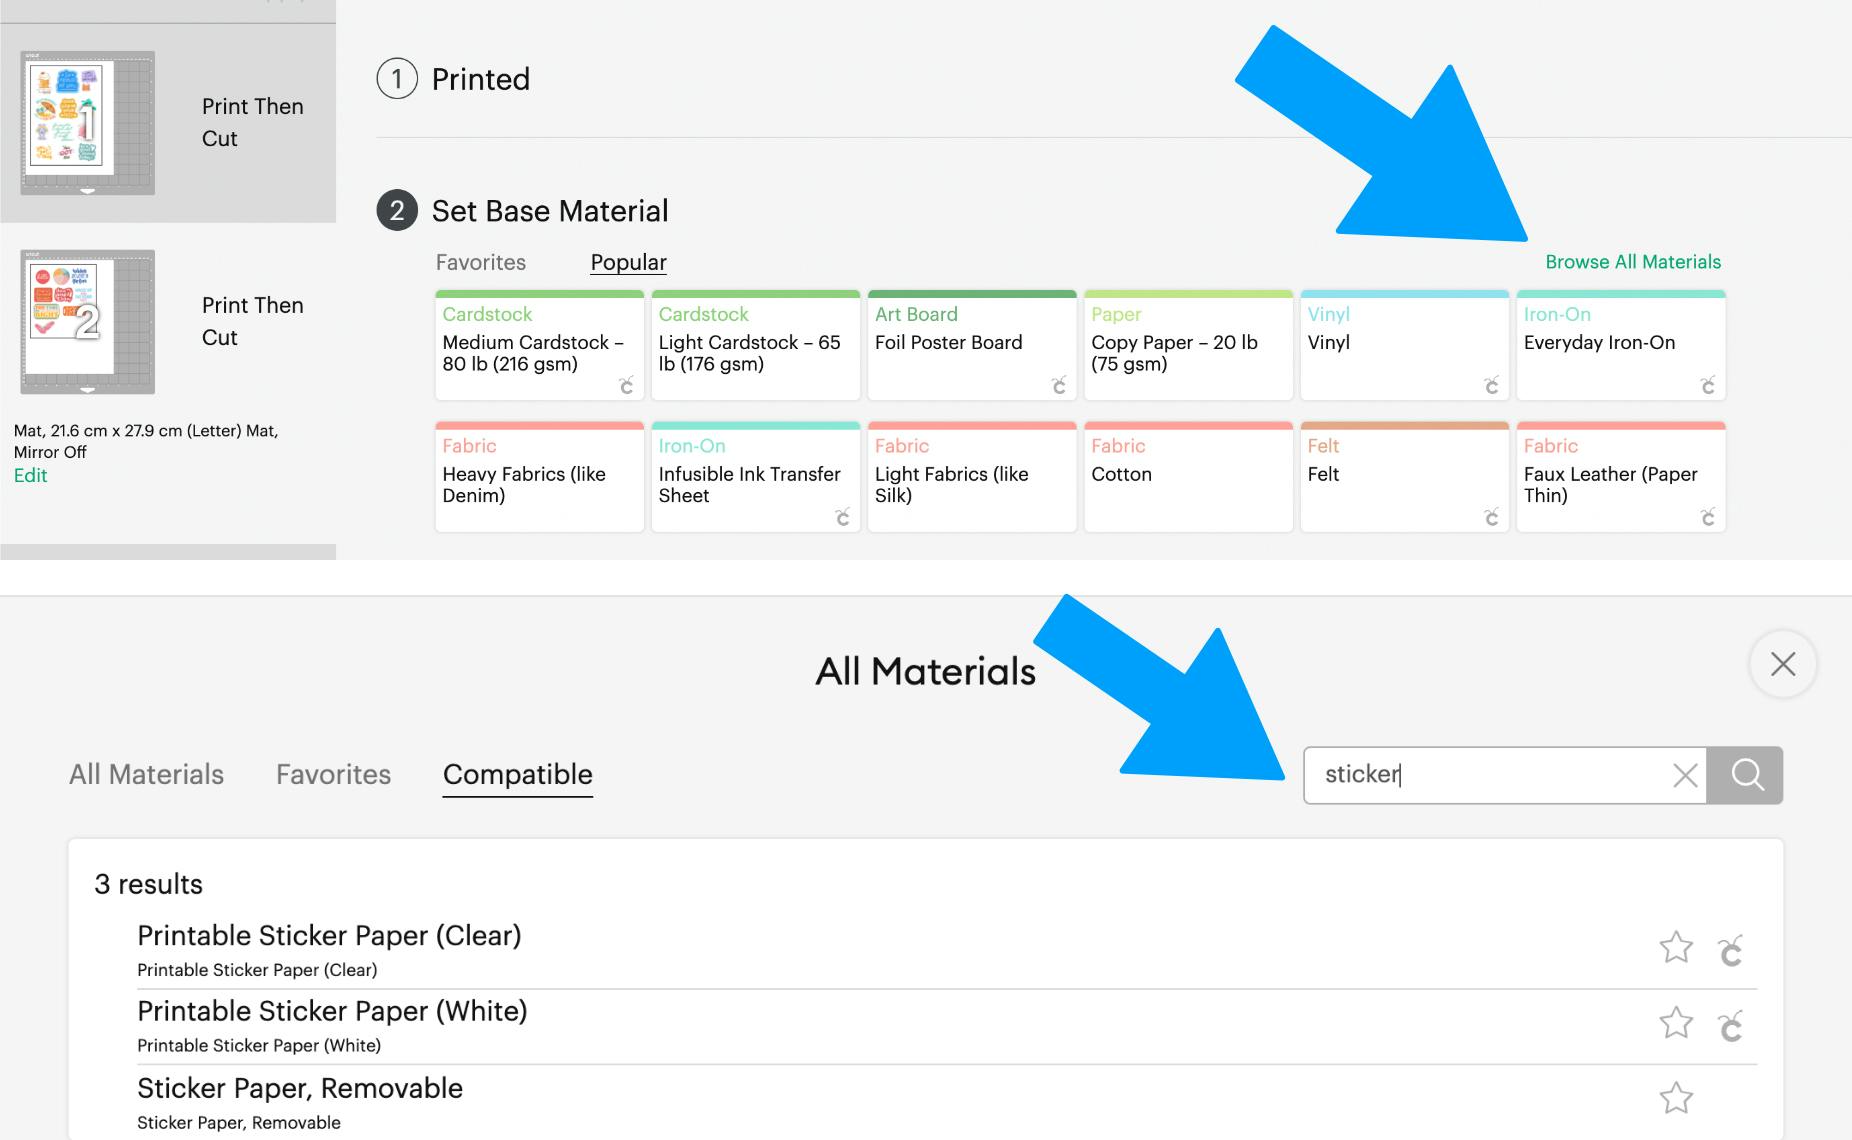The height and width of the screenshot is (1140, 1852).
Task: Select second Print Then Cut mat thumbnail
Action: tap(88, 321)
